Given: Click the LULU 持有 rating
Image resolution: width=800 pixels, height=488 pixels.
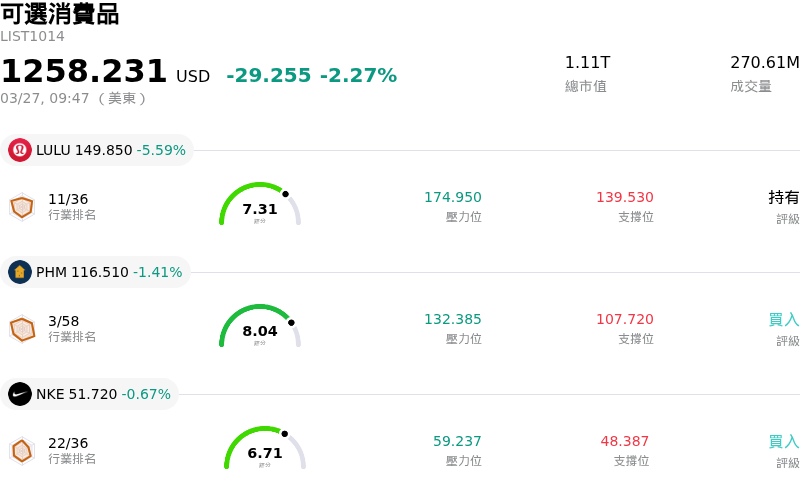Looking at the screenshot, I should (784, 197).
